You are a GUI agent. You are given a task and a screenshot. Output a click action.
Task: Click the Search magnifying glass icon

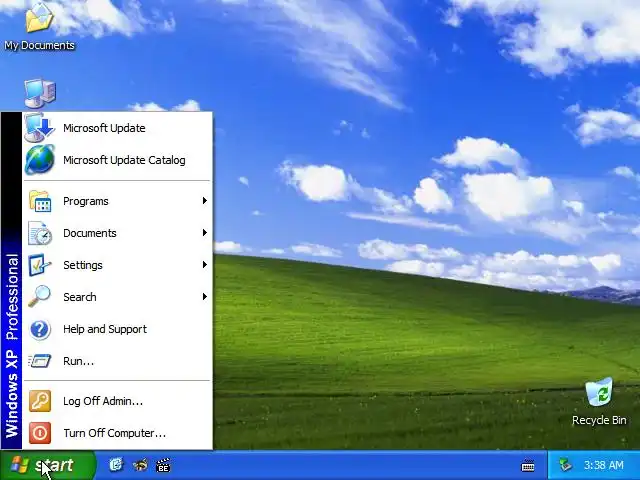click(40, 297)
